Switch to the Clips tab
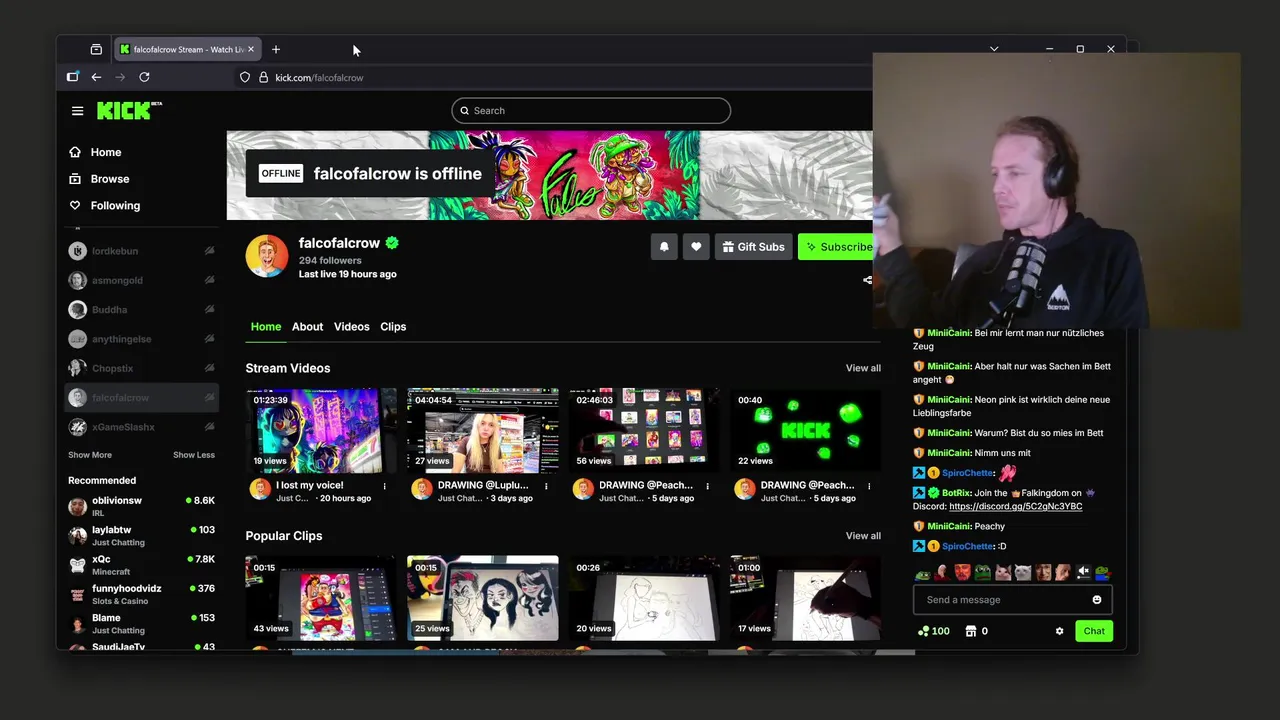Image resolution: width=1280 pixels, height=720 pixels. pyautogui.click(x=393, y=327)
